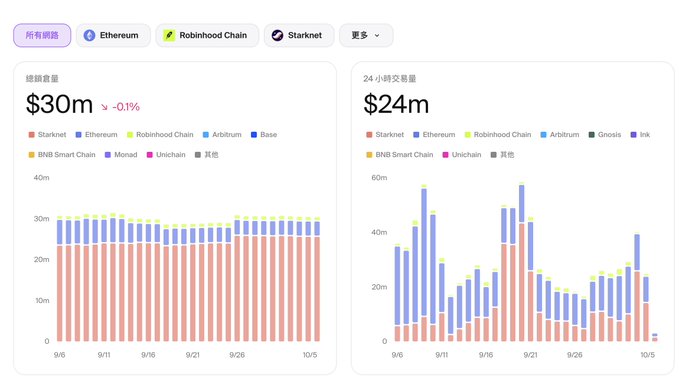Click the 9/26 date label in 總鎖倉量 chart

point(237,355)
